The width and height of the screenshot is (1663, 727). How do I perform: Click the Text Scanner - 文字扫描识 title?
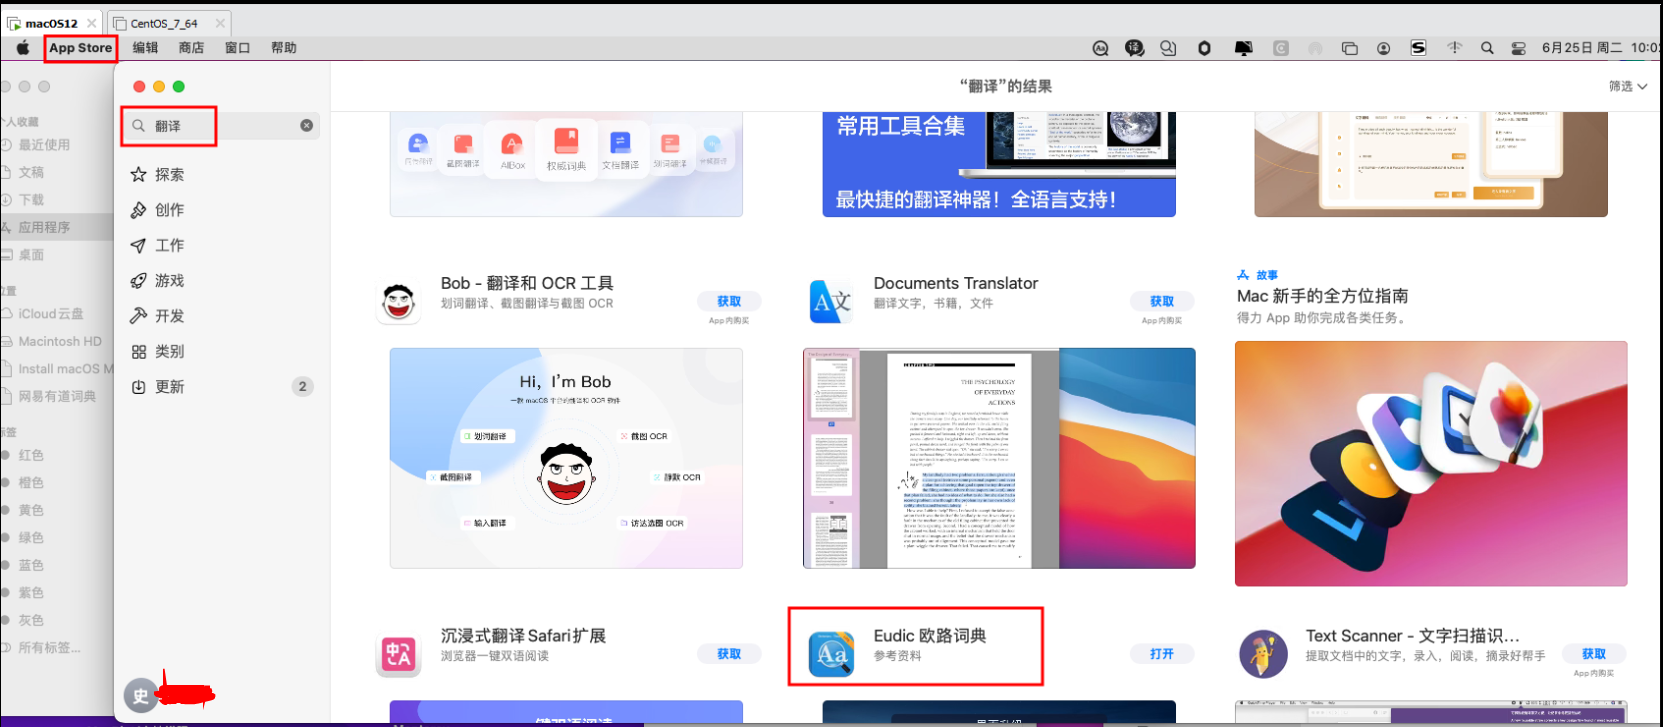coord(1412,636)
